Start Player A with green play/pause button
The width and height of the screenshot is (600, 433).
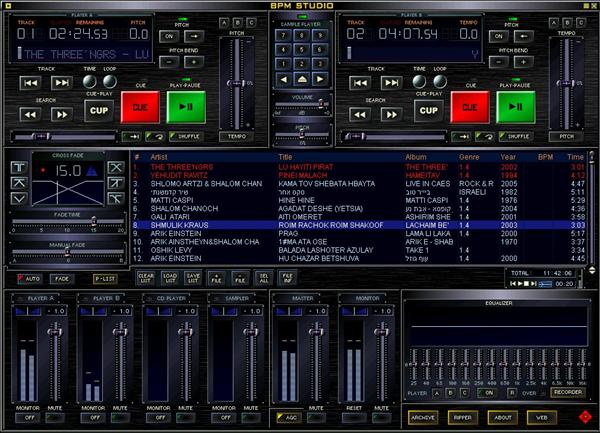point(186,107)
